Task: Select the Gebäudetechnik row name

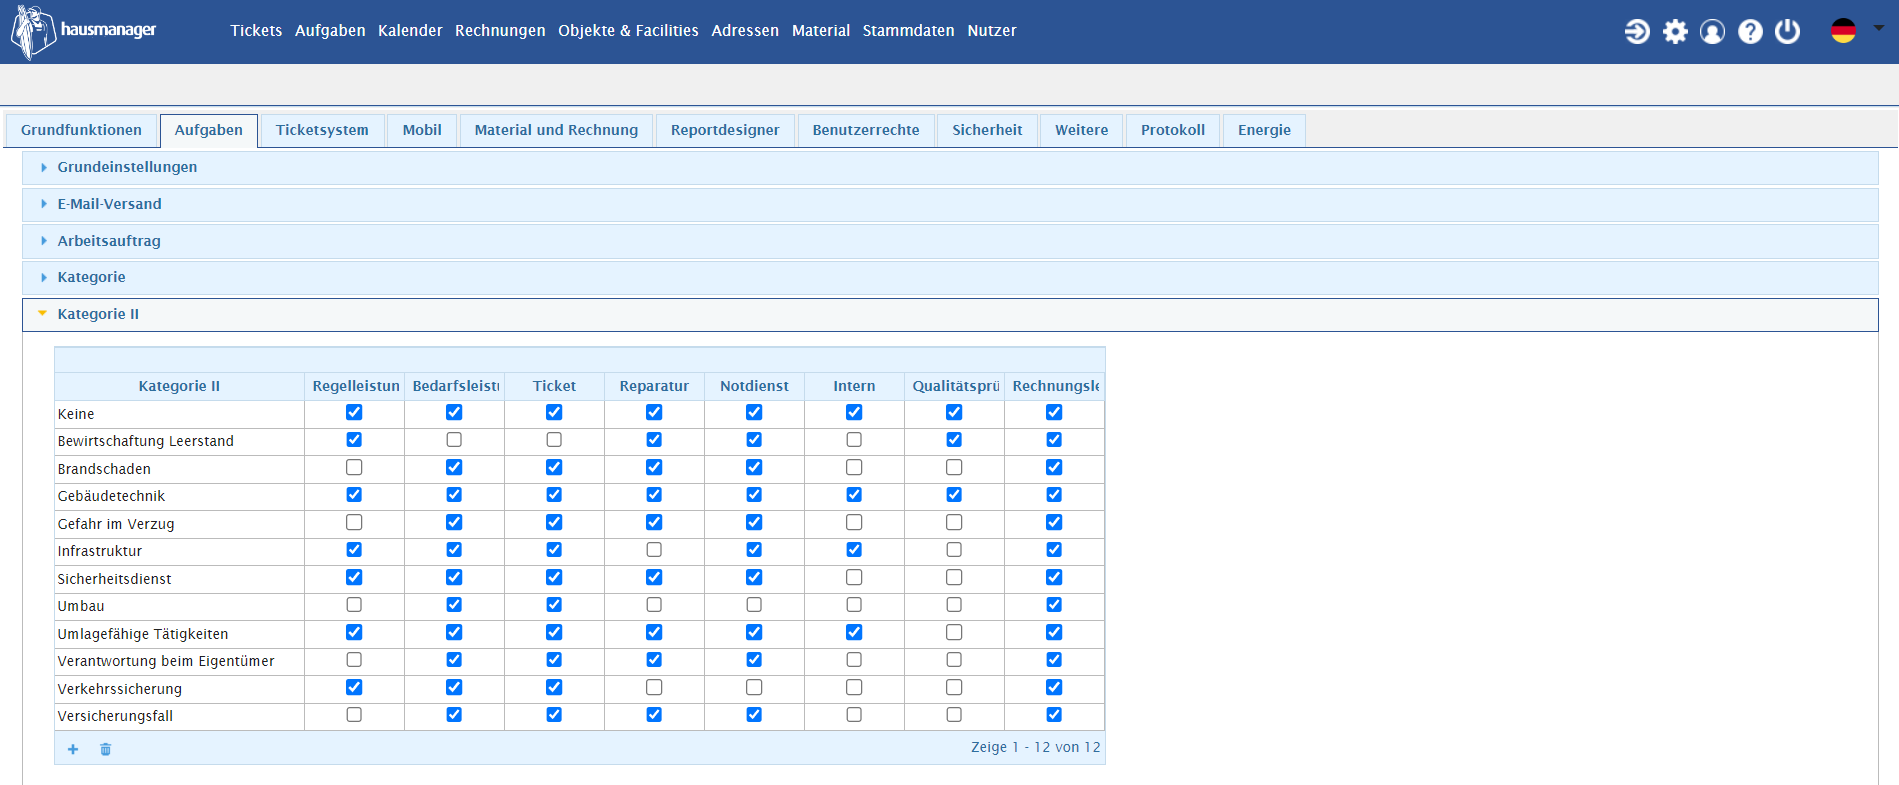Action: click(111, 496)
